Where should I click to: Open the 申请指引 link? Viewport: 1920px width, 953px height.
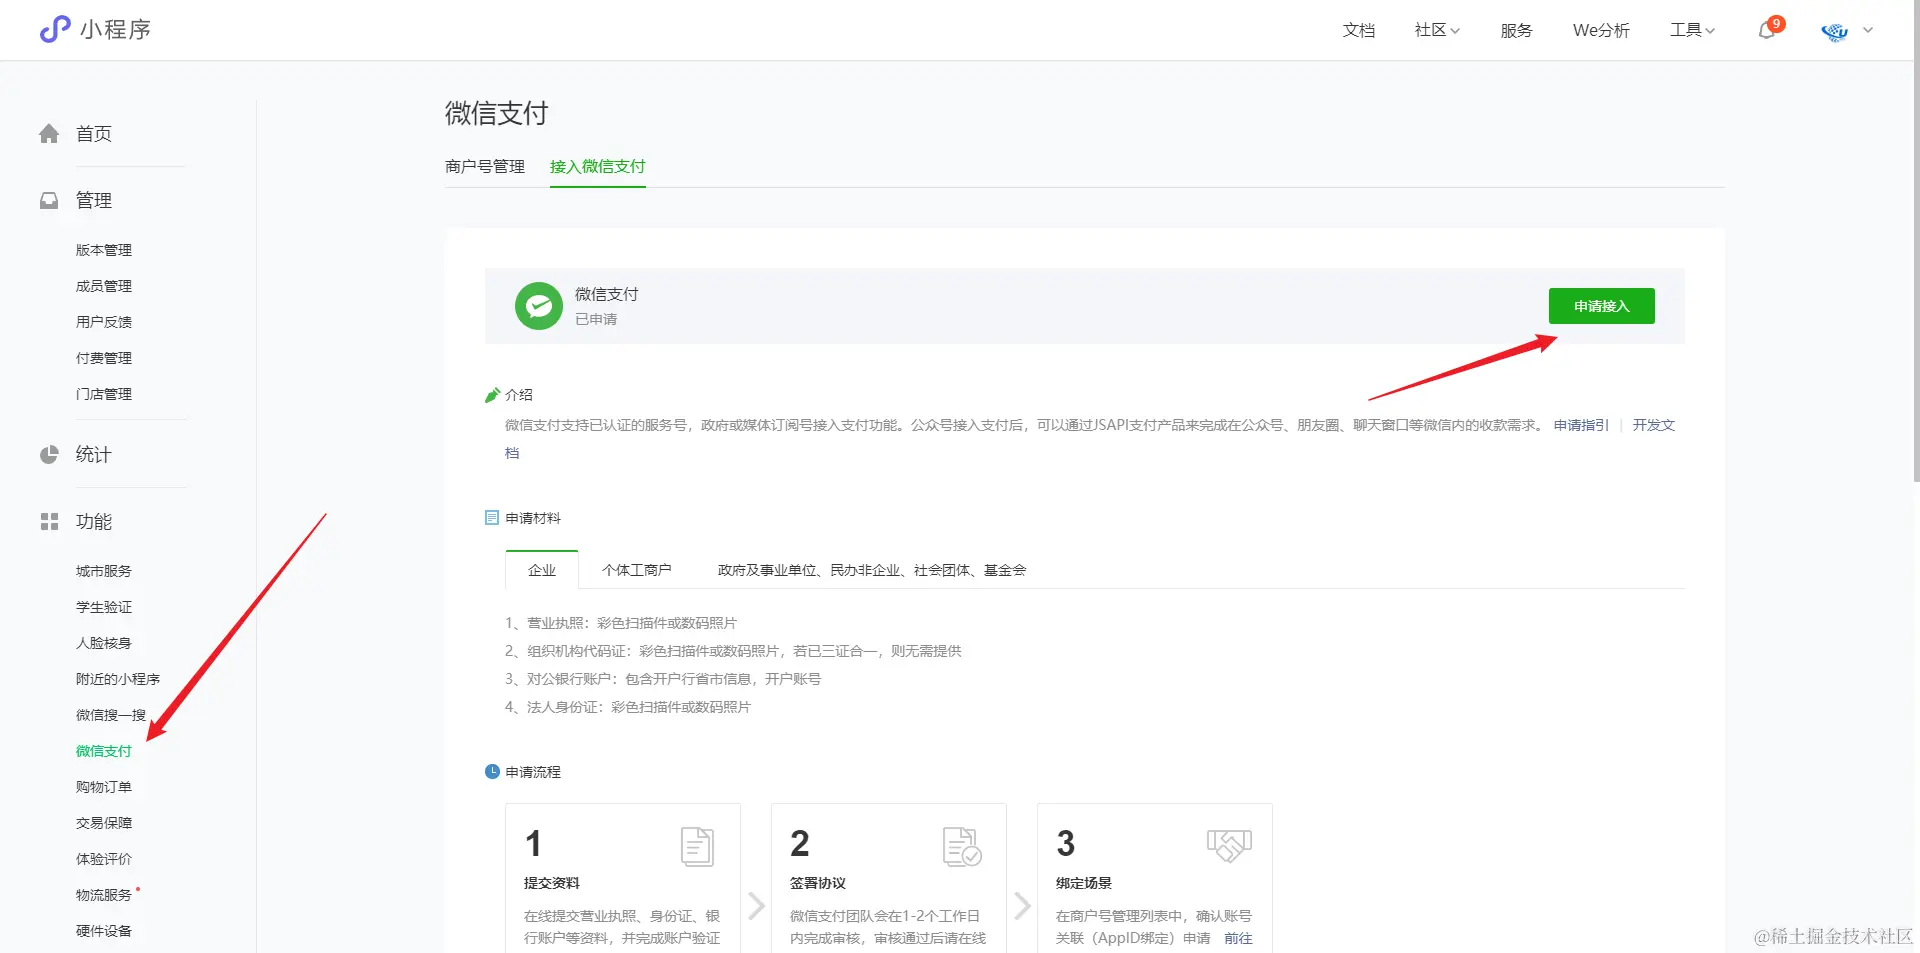click(1581, 425)
